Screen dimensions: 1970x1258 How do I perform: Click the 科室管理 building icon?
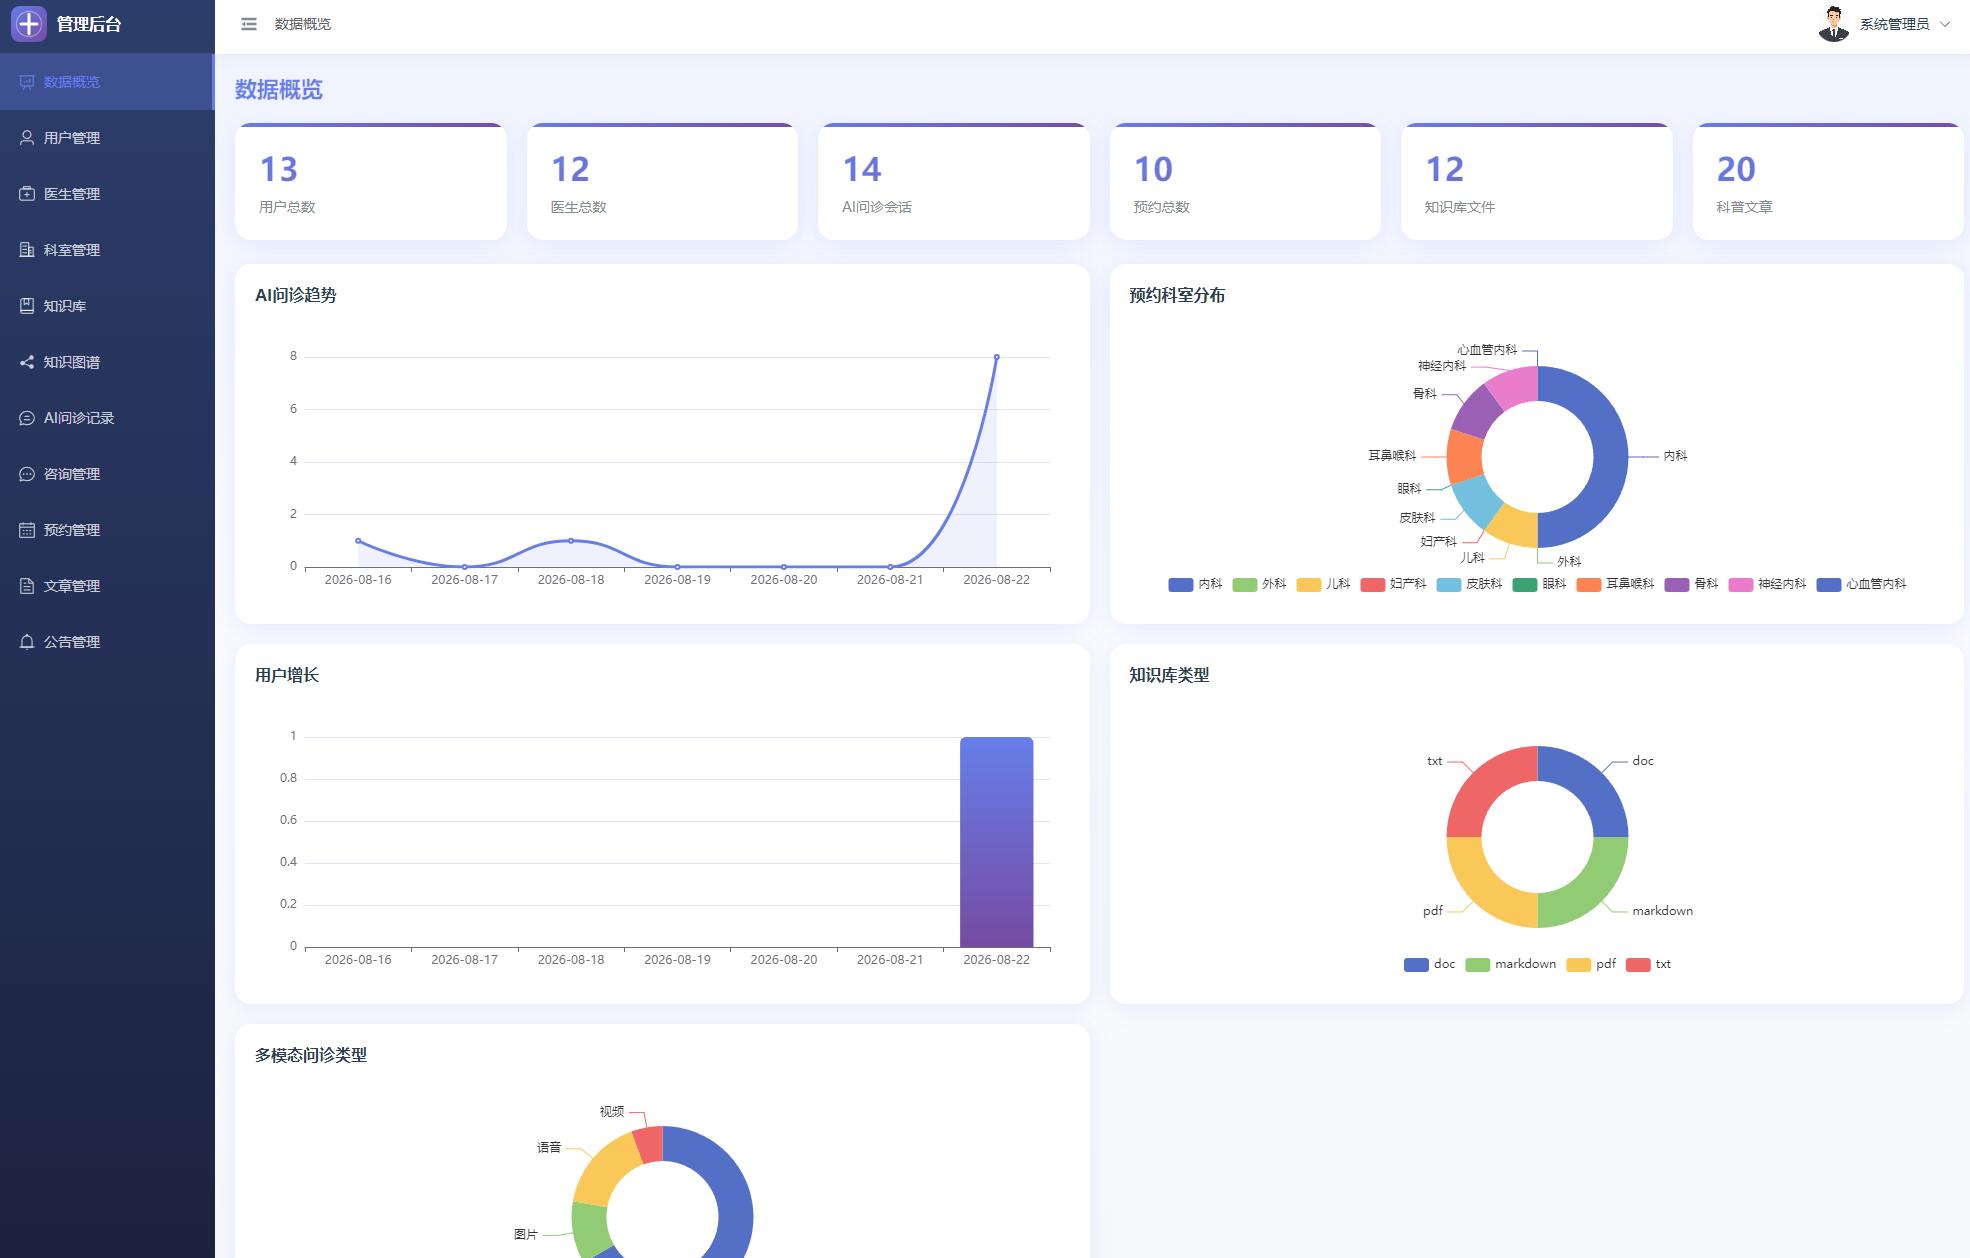27,250
